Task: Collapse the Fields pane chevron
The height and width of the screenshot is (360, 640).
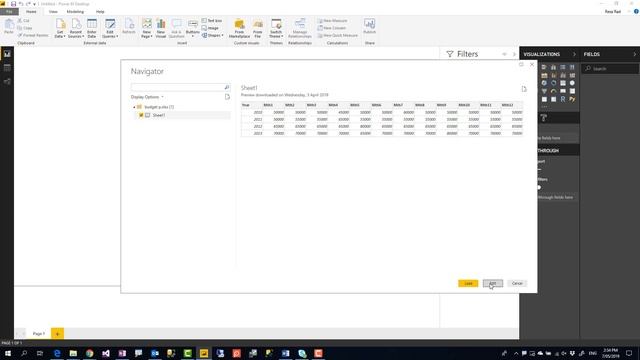Action: [634, 54]
